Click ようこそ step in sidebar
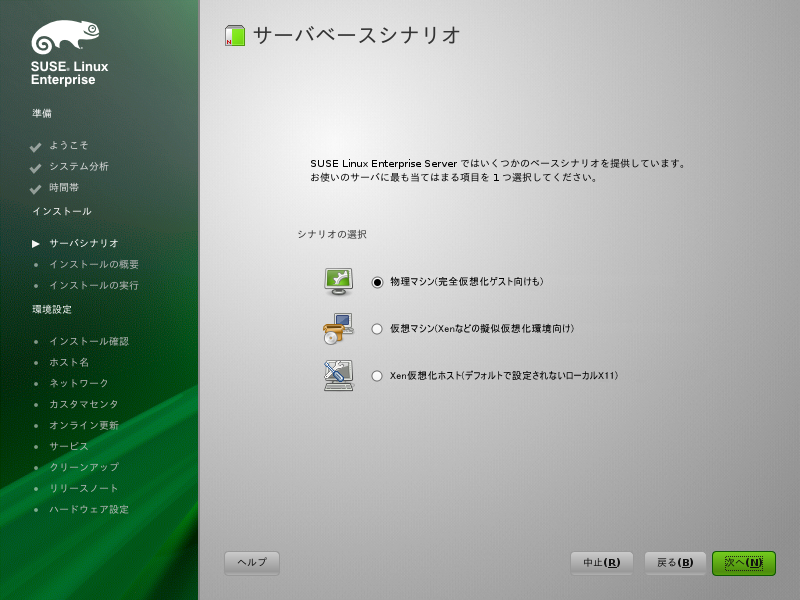 coord(69,145)
